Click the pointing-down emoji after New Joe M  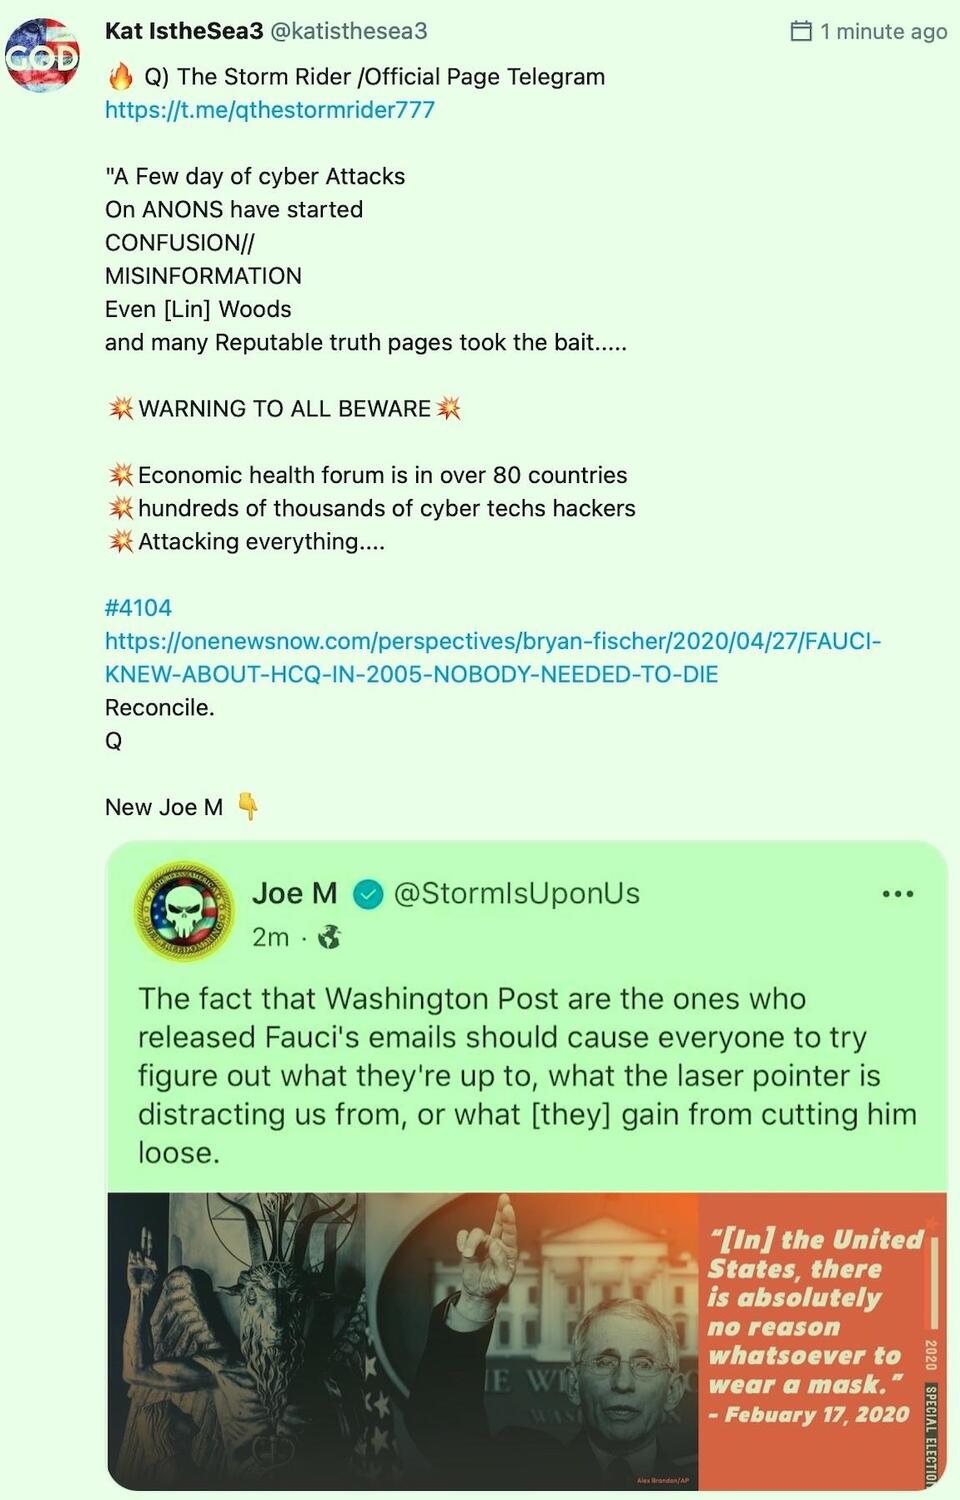click(247, 806)
